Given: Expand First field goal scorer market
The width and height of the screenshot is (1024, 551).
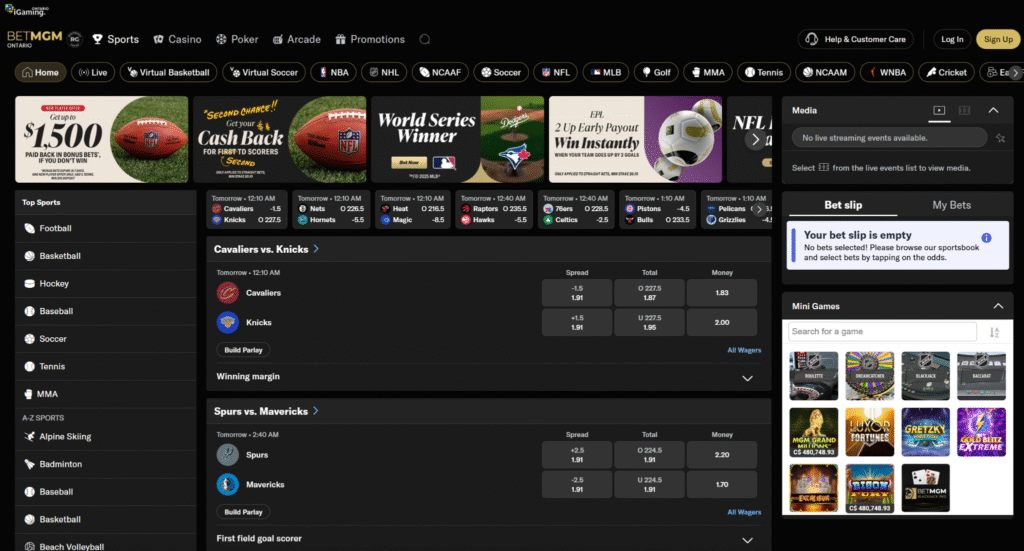Looking at the screenshot, I should (x=747, y=539).
